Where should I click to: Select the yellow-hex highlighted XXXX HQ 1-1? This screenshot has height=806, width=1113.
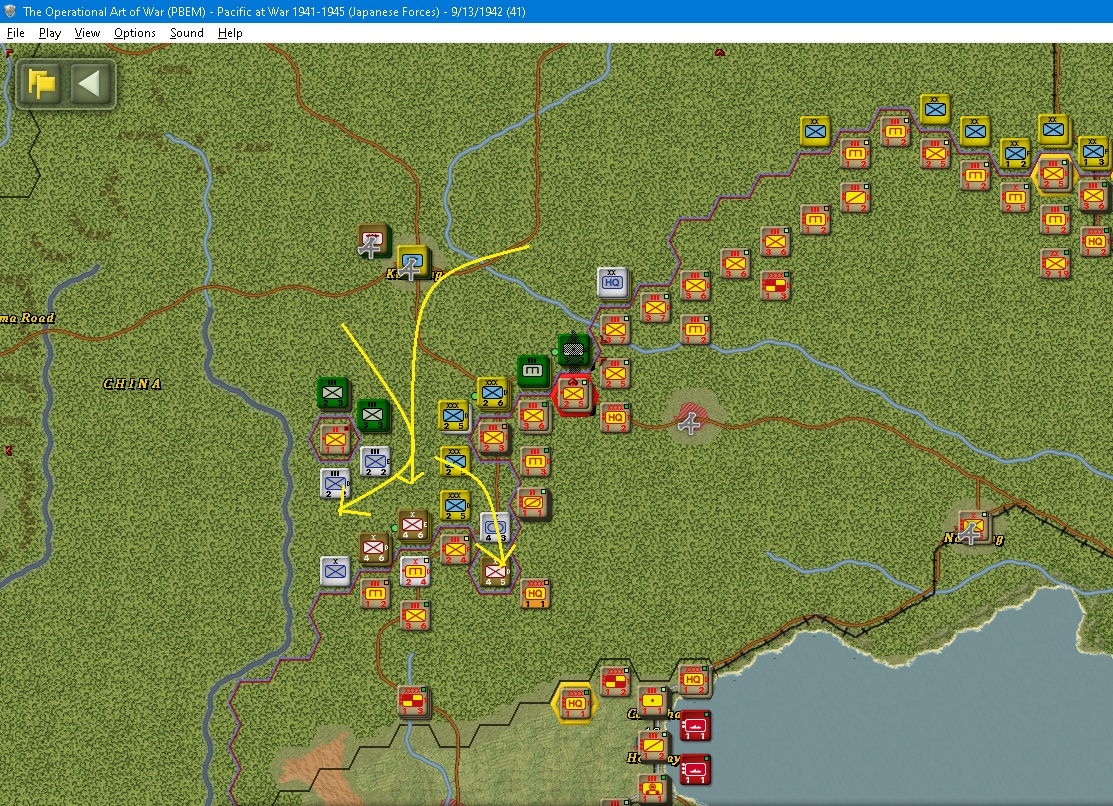coord(574,704)
